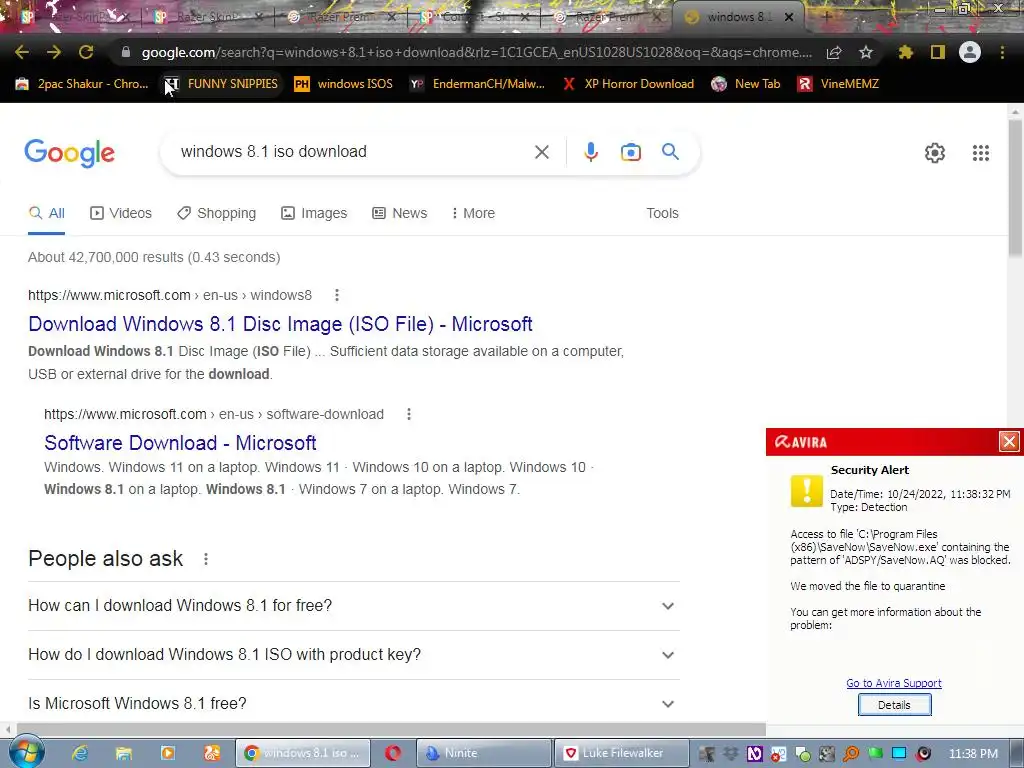Search by image with the camera icon
Viewport: 1024px width, 768px height.
coord(630,152)
